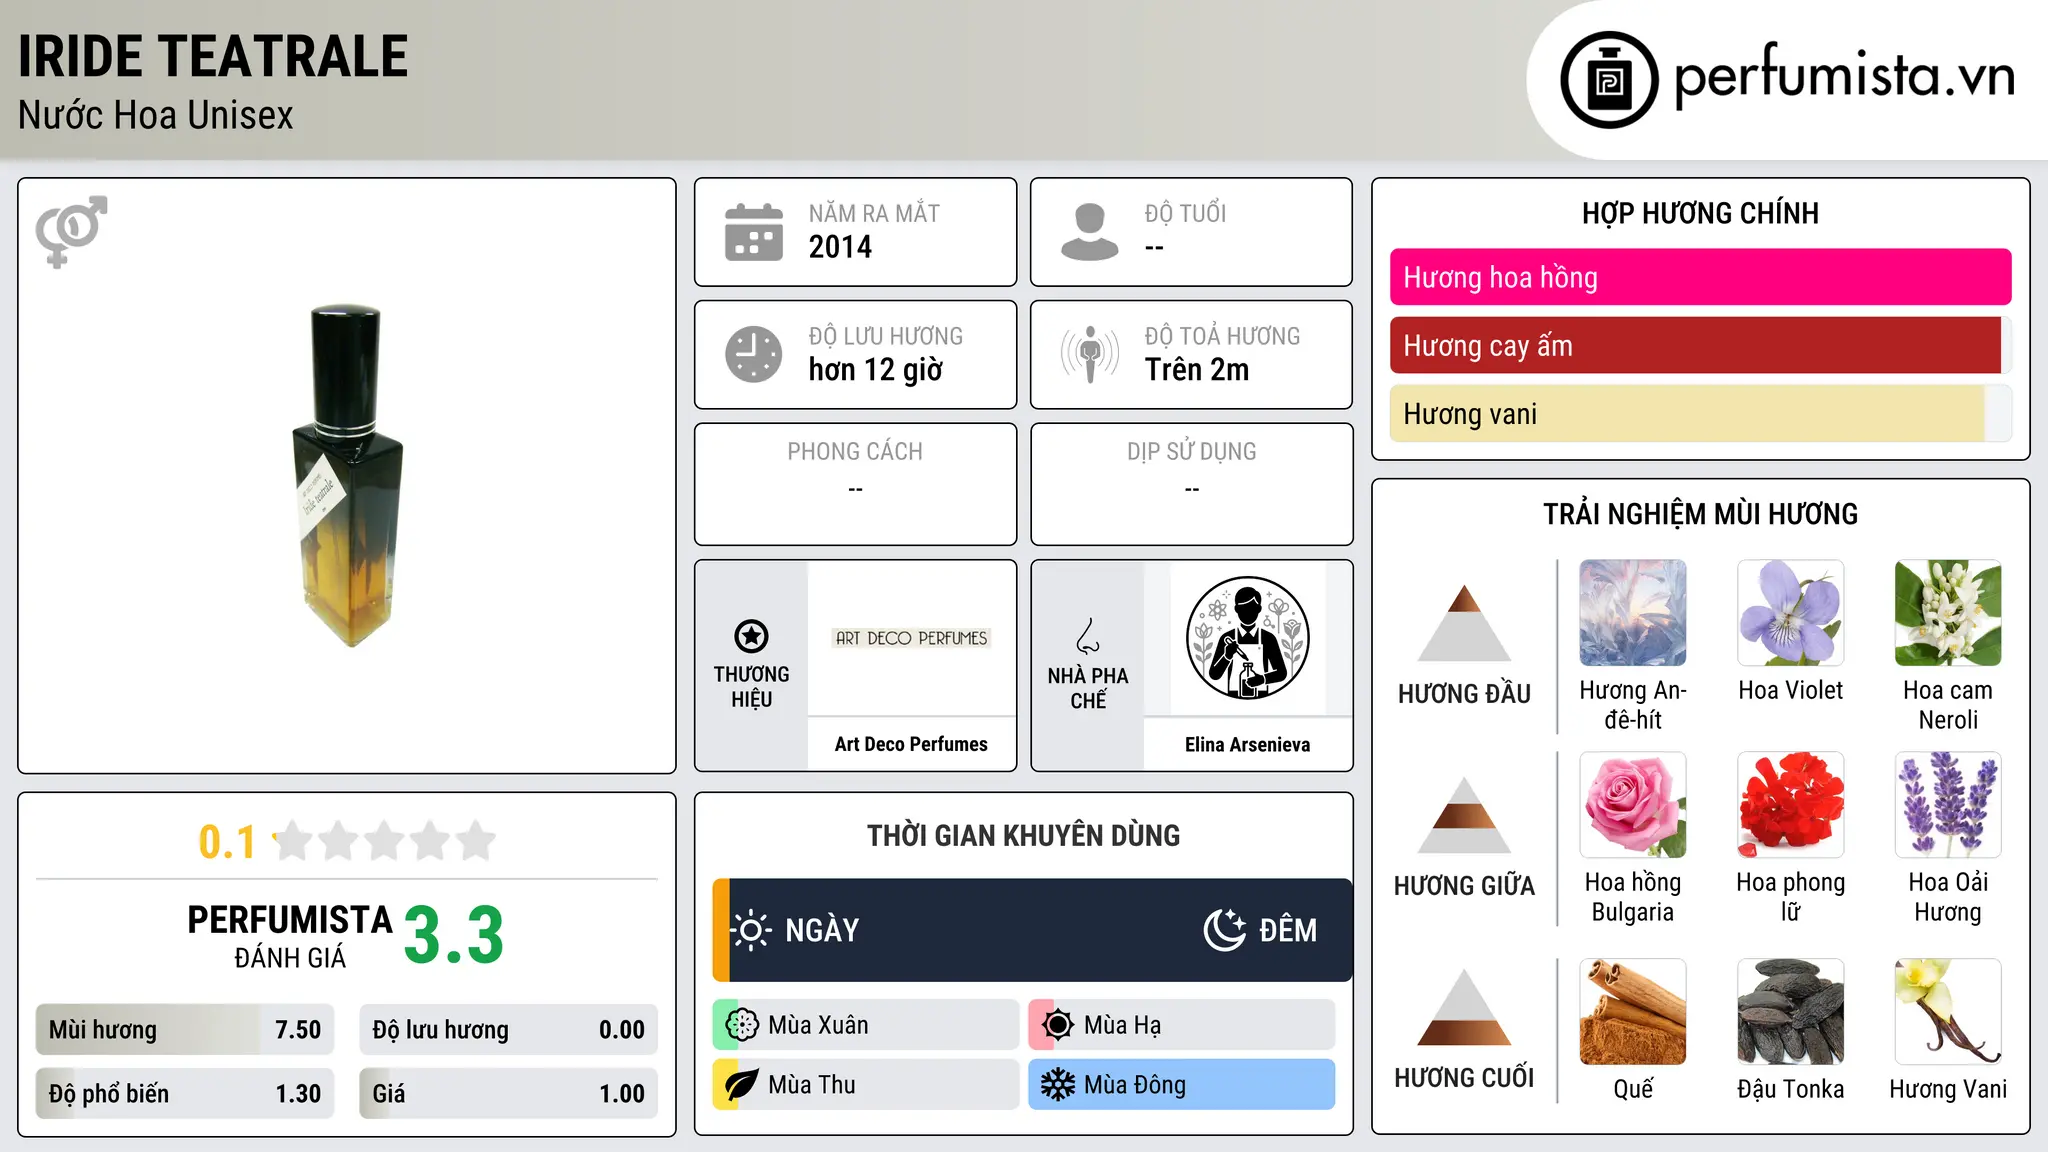Click the star badge brand icon
Screen dimensions: 2048x1152
tap(751, 636)
